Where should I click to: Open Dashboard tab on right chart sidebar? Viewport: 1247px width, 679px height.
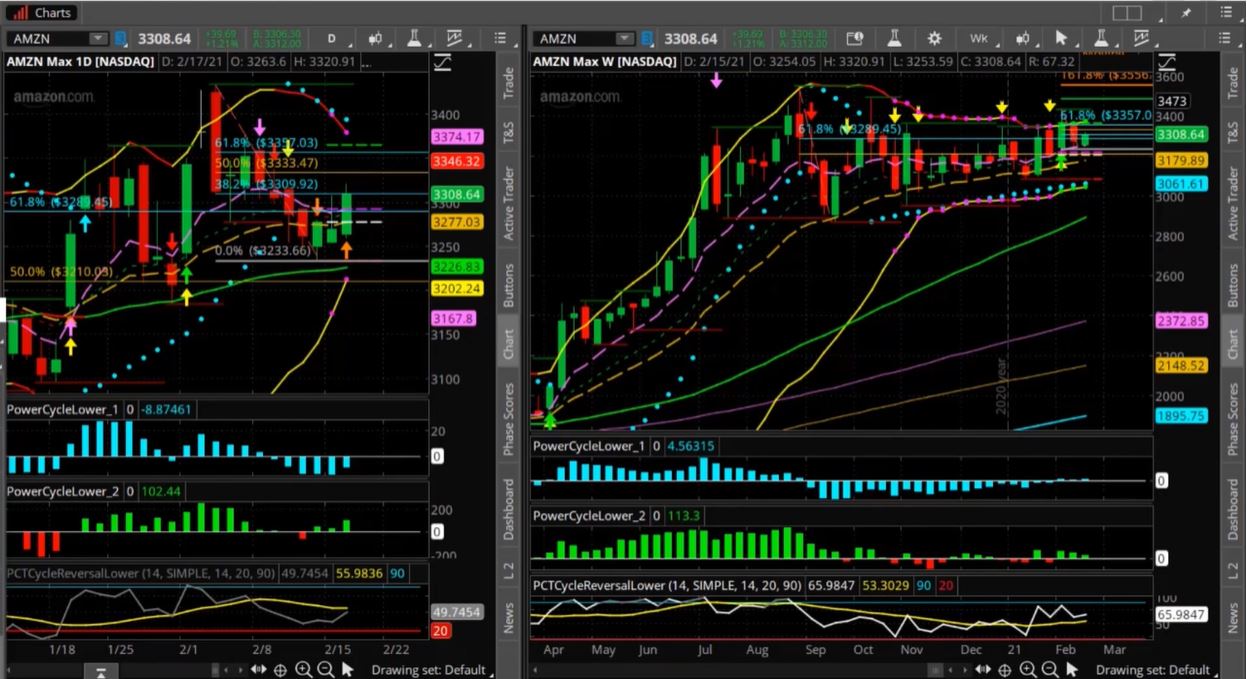pyautogui.click(x=1232, y=509)
